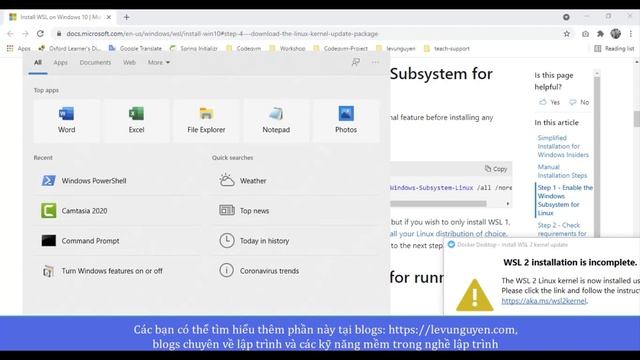Open Turn Windows features on or off
The width and height of the screenshot is (640, 360).
[117, 271]
